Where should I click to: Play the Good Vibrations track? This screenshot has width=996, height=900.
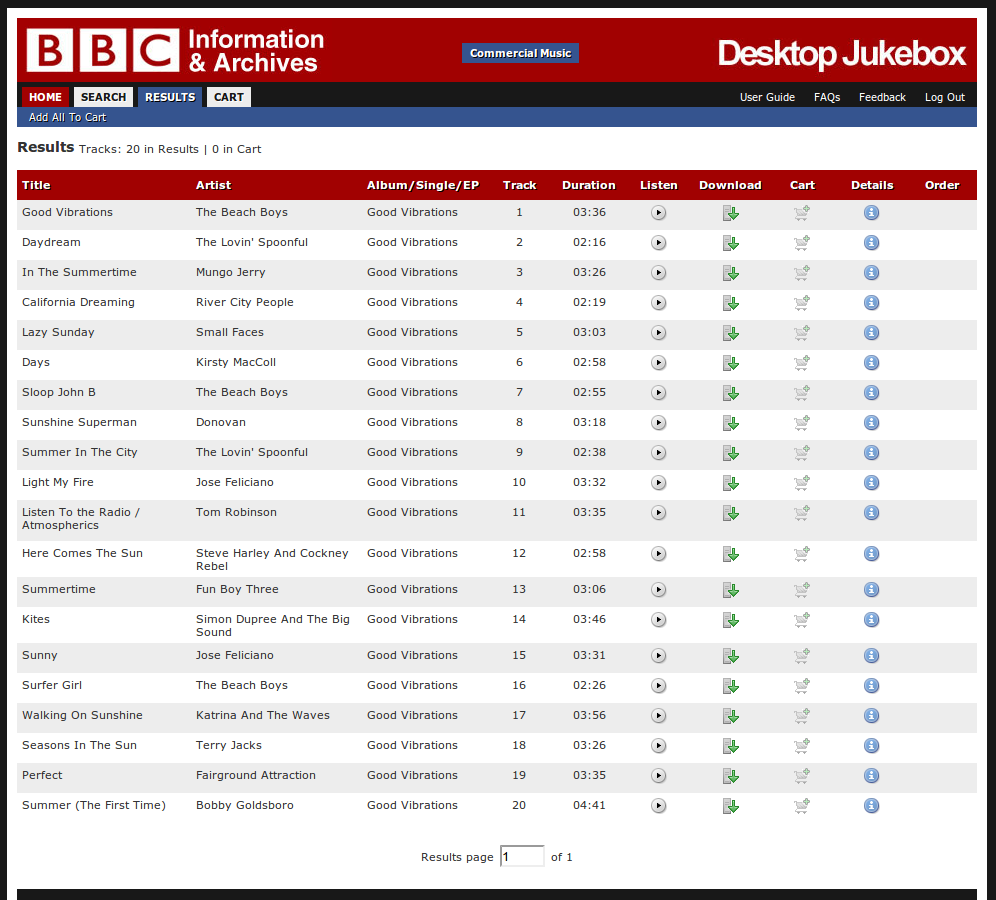tap(658, 213)
